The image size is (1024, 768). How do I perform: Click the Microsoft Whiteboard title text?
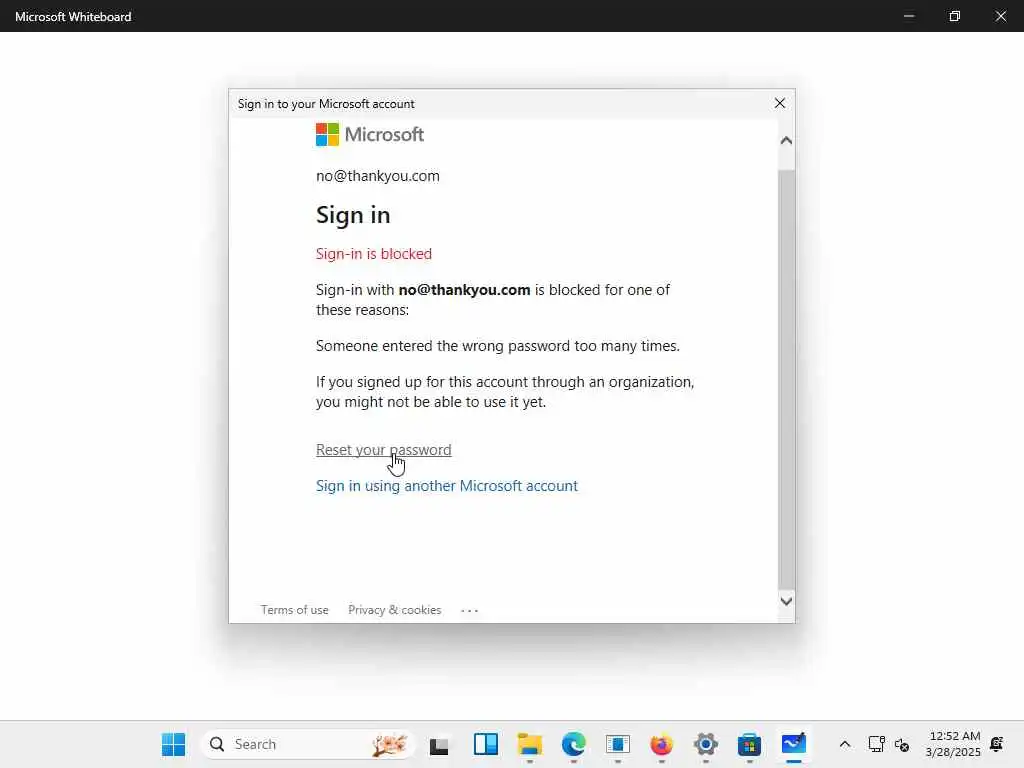[x=73, y=16]
